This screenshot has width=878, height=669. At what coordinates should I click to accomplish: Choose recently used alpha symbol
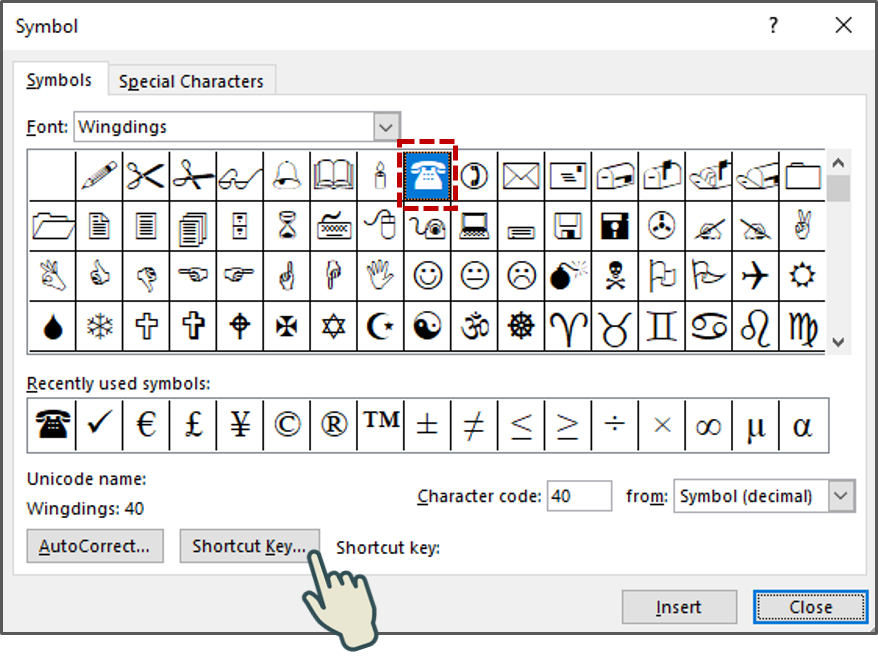click(x=803, y=425)
